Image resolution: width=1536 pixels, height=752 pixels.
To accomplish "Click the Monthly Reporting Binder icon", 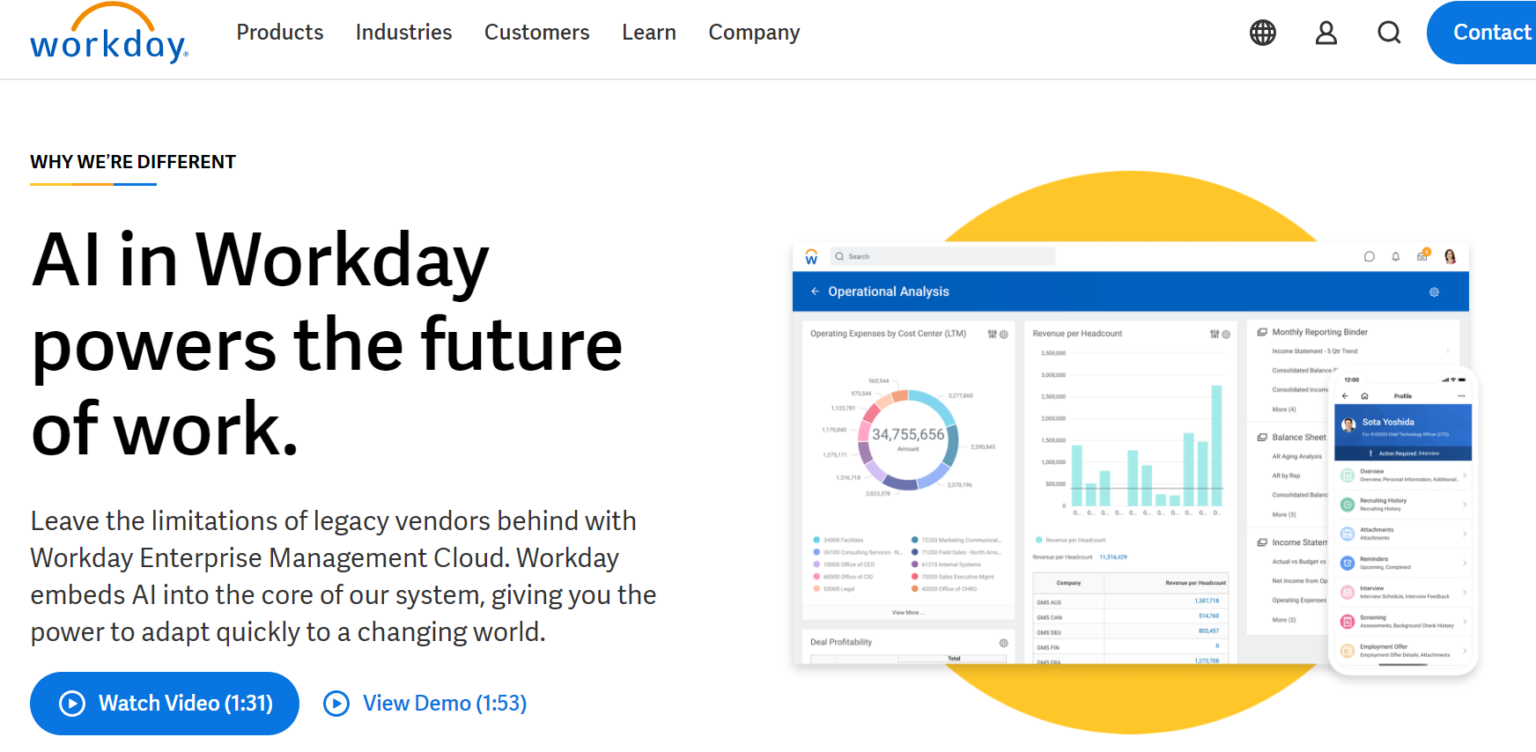I will [1262, 332].
